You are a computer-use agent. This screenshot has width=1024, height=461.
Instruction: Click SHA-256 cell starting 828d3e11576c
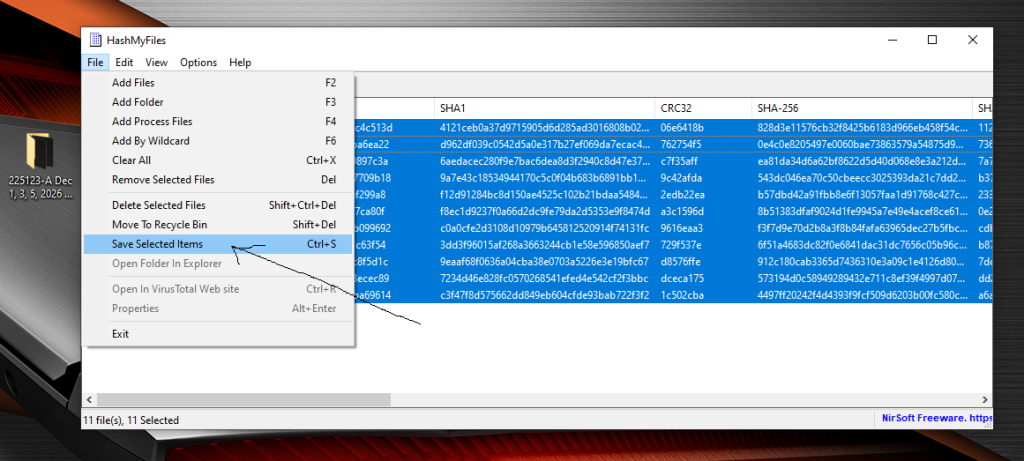862,127
